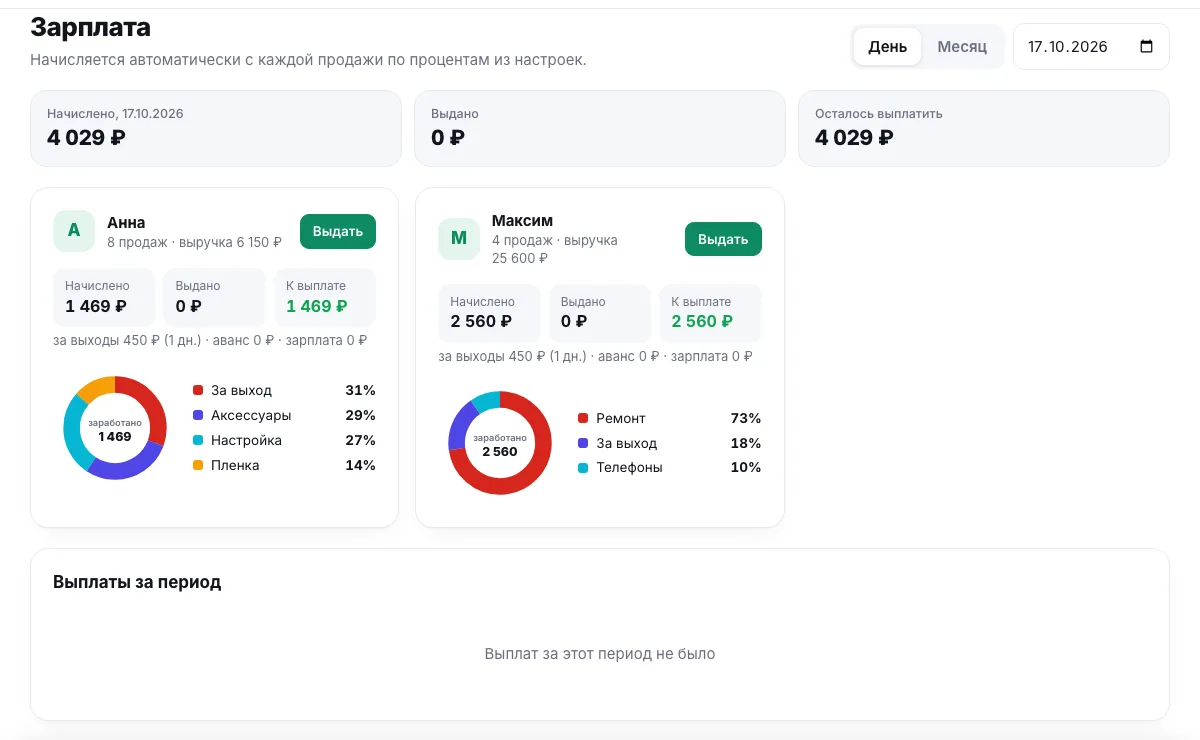Click the text 8 продаж · выручка 6 150 ₽

tap(194, 242)
